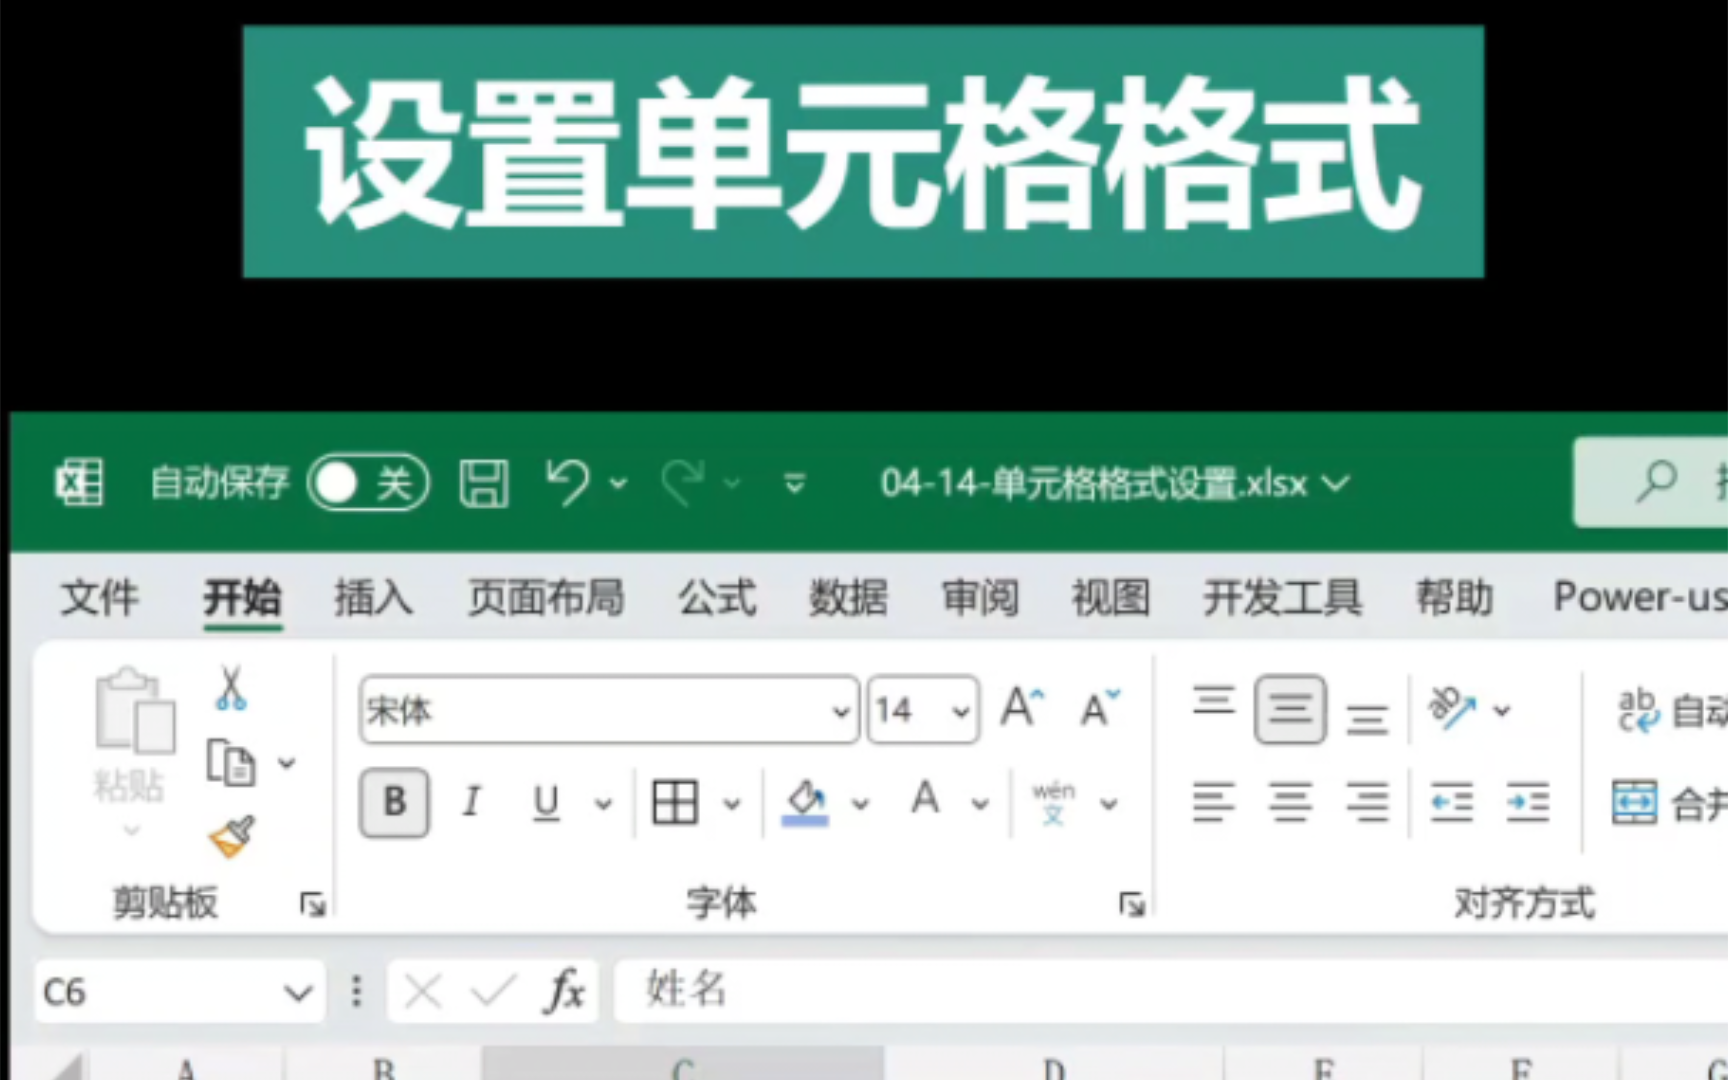This screenshot has height=1080, width=1728.
Task: Click the text Orientation icon
Action: 1453,708
